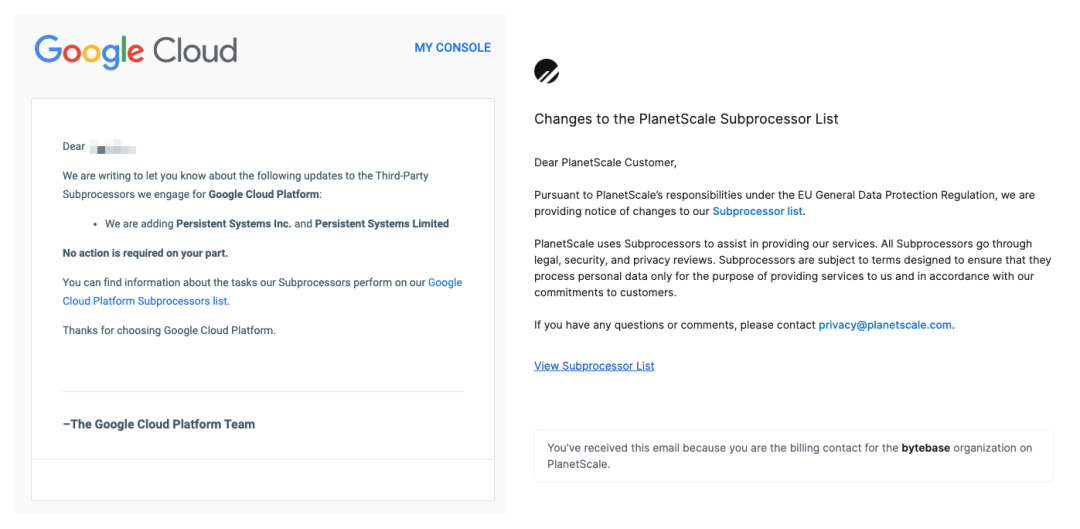Click the Google Cloud logo
Viewport: 1080px width, 529px height.
tap(136, 52)
